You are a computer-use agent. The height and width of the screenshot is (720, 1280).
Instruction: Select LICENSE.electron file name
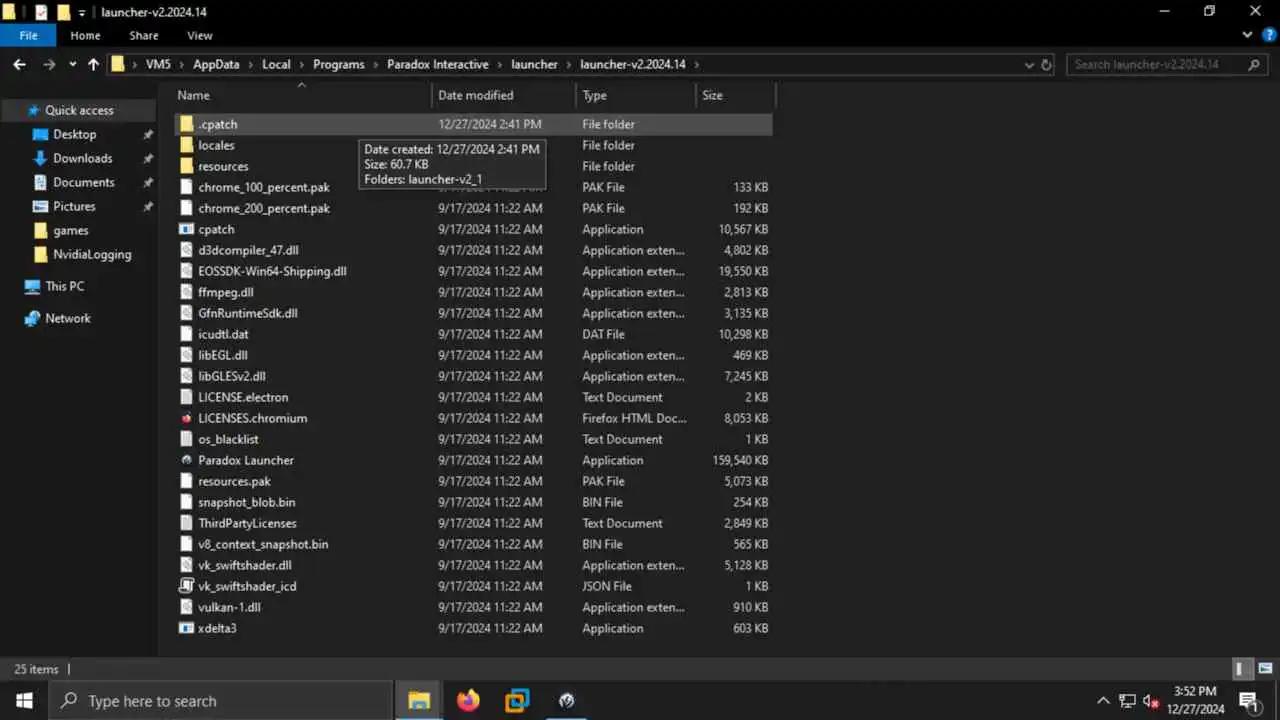243,397
